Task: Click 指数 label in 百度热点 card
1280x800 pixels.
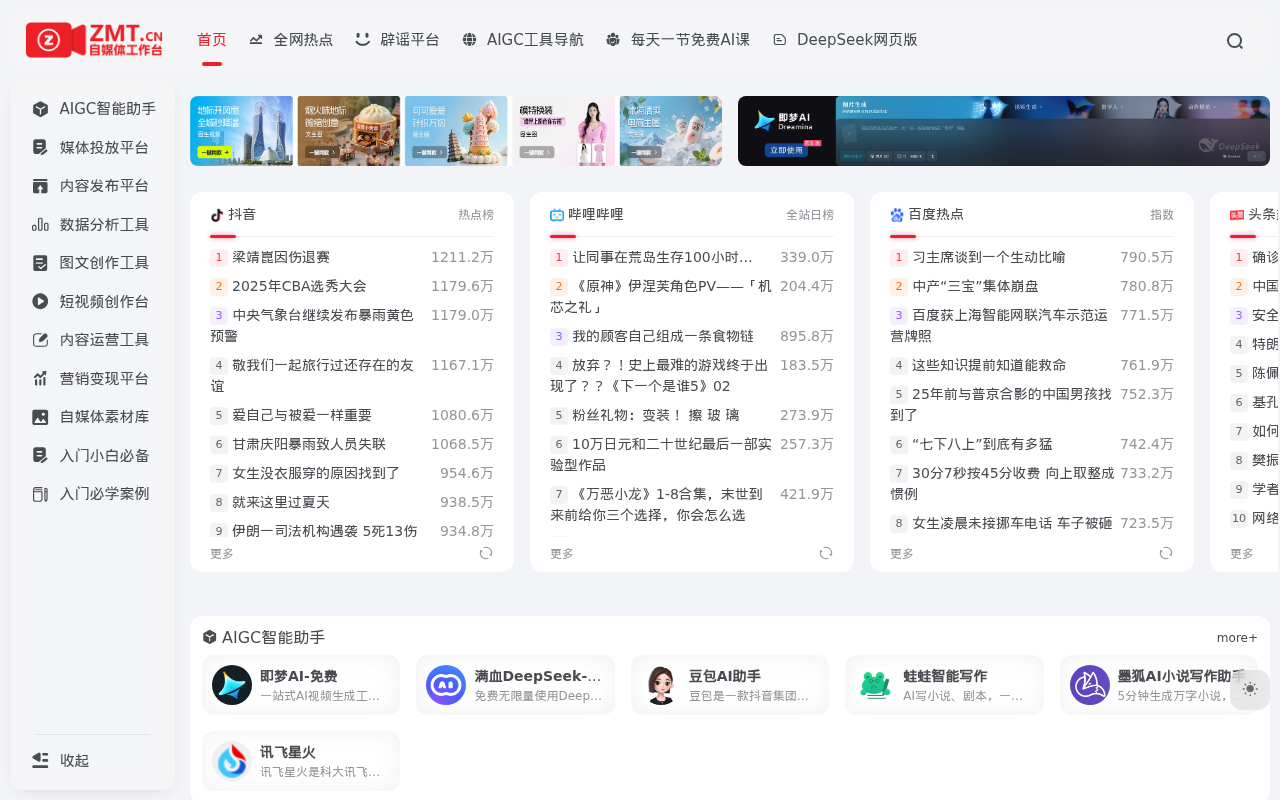Action: [1162, 215]
